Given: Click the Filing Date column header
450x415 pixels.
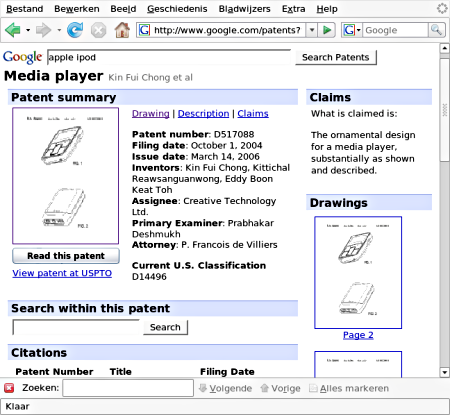Looking at the screenshot, I should click(227, 372).
